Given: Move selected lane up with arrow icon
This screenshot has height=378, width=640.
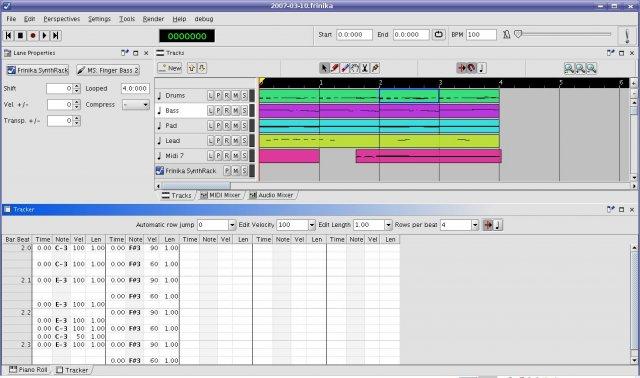Looking at the screenshot, I should (191, 68).
